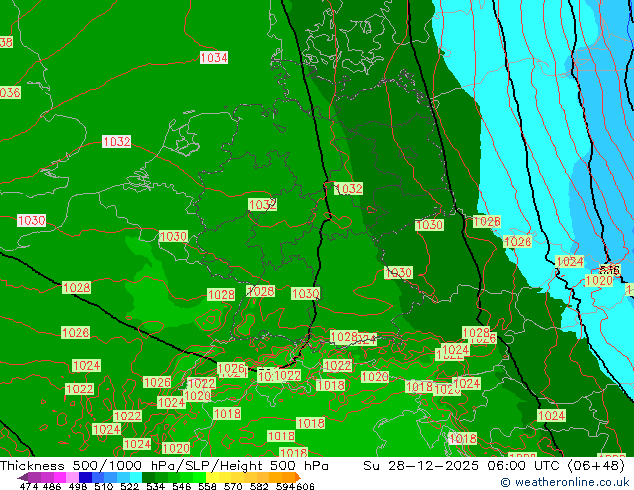Click the '(06+48)' forecast run text
The image size is (634, 490).
coord(596,466)
